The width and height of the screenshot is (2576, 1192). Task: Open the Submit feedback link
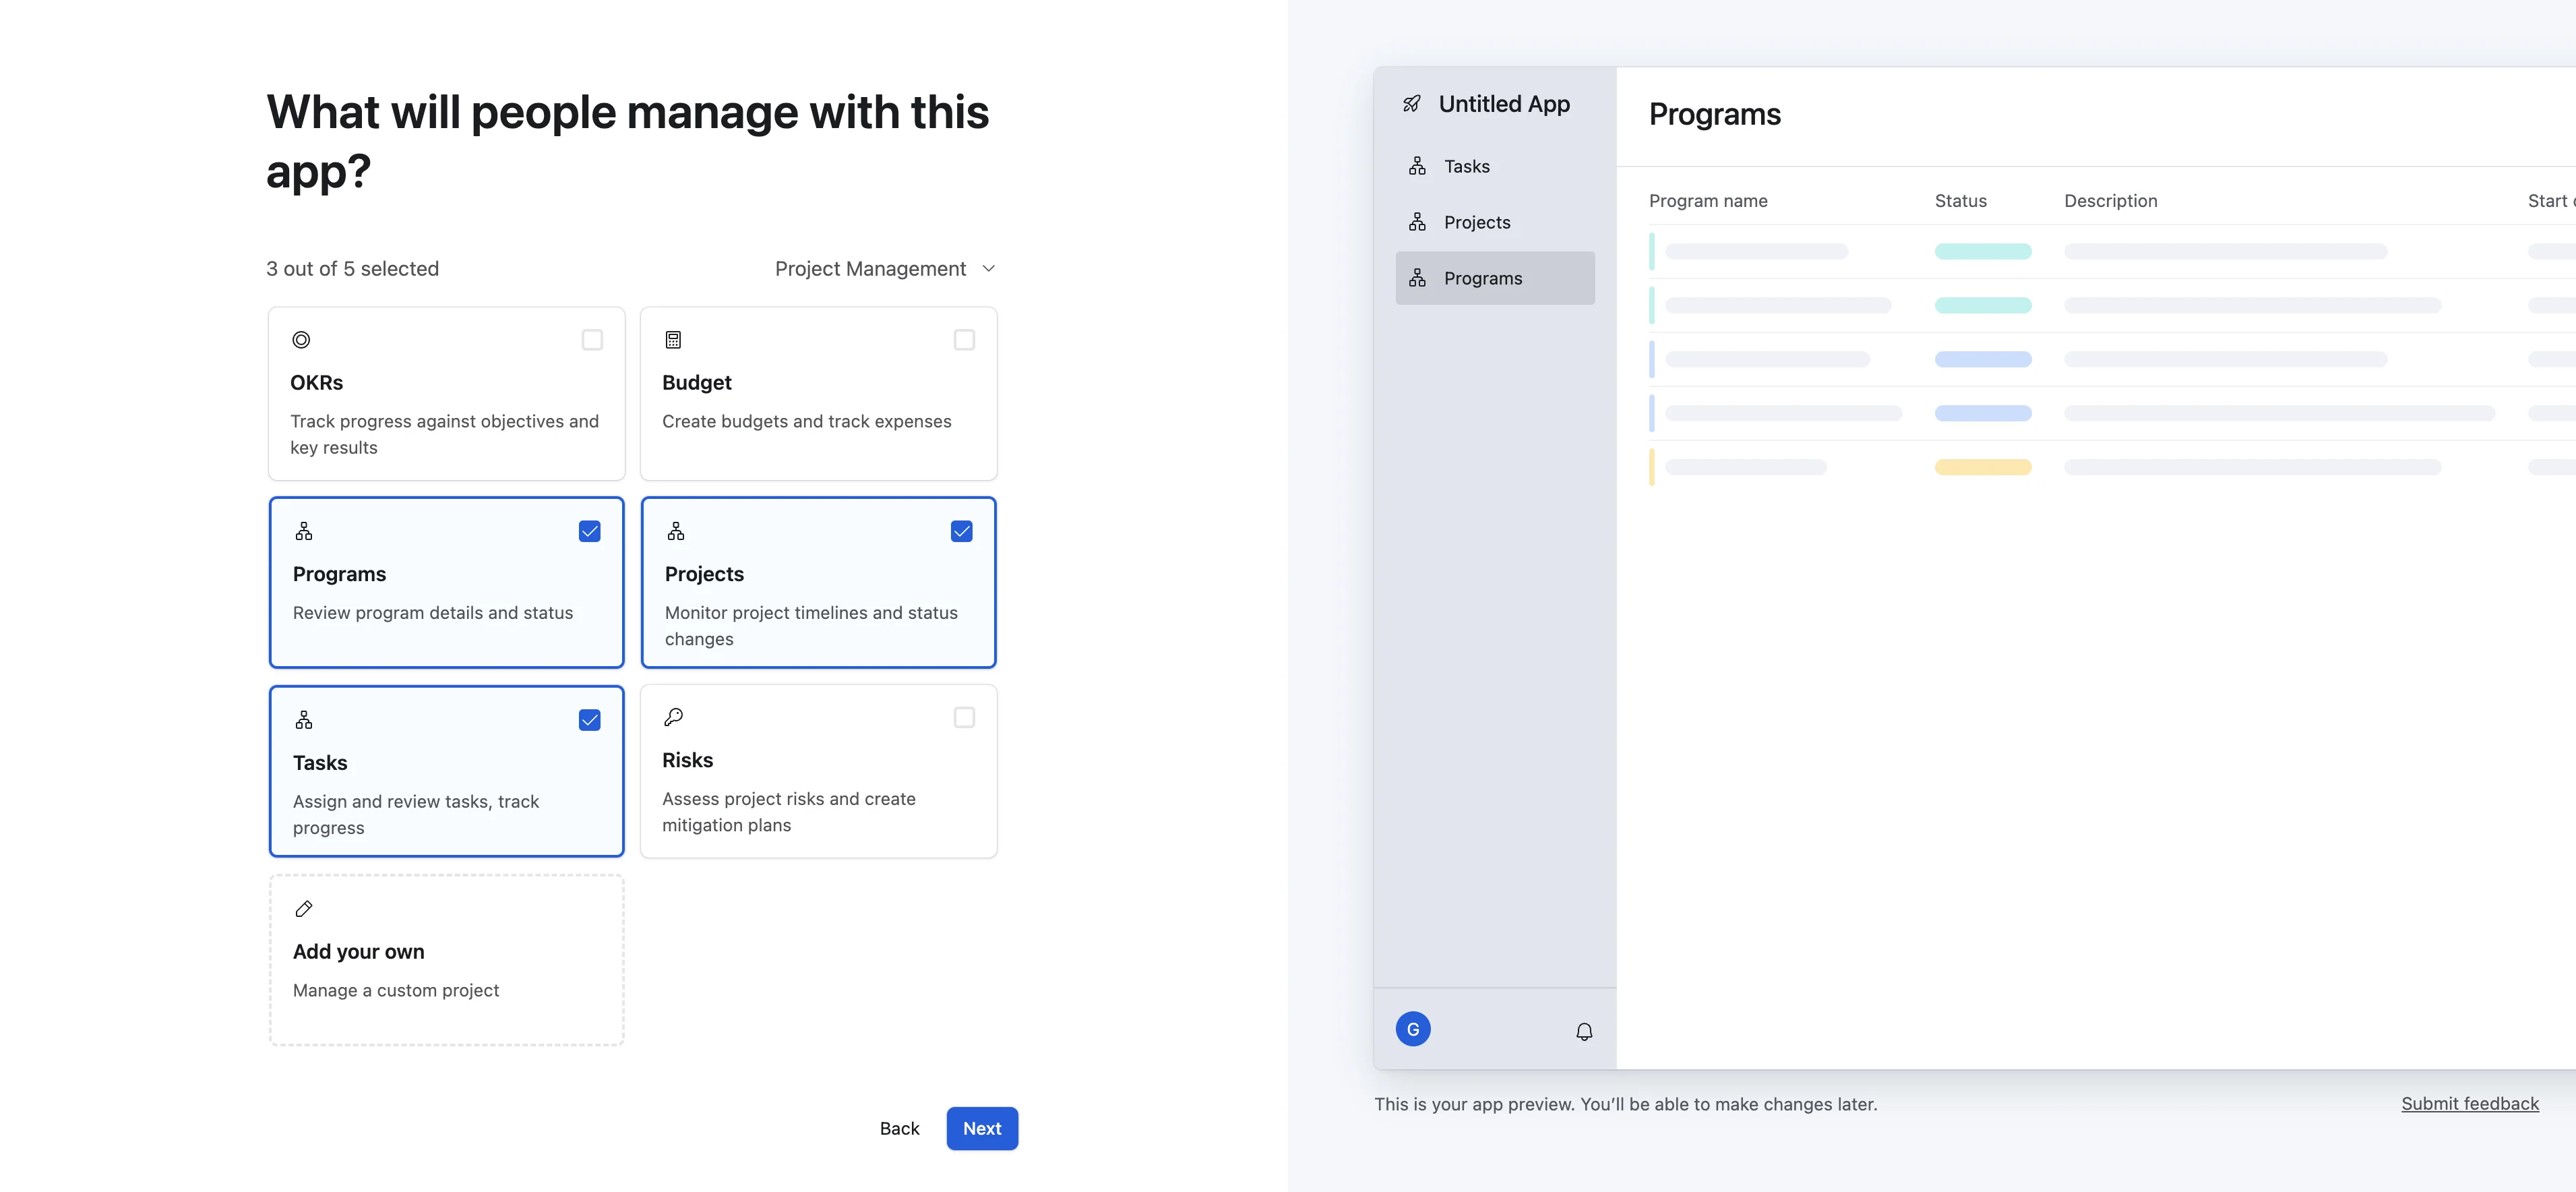(2469, 1103)
